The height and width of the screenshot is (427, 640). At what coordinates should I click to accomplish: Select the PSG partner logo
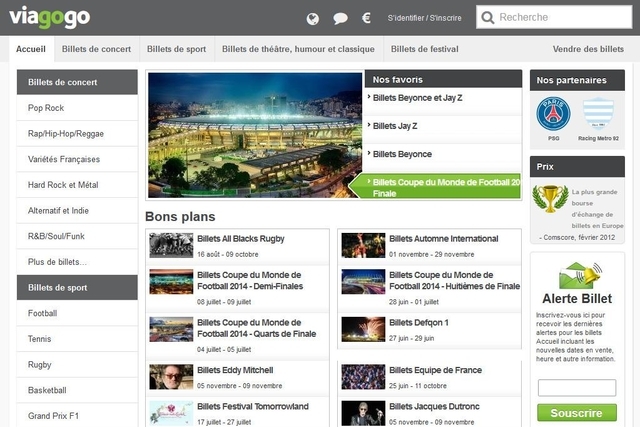[x=553, y=114]
